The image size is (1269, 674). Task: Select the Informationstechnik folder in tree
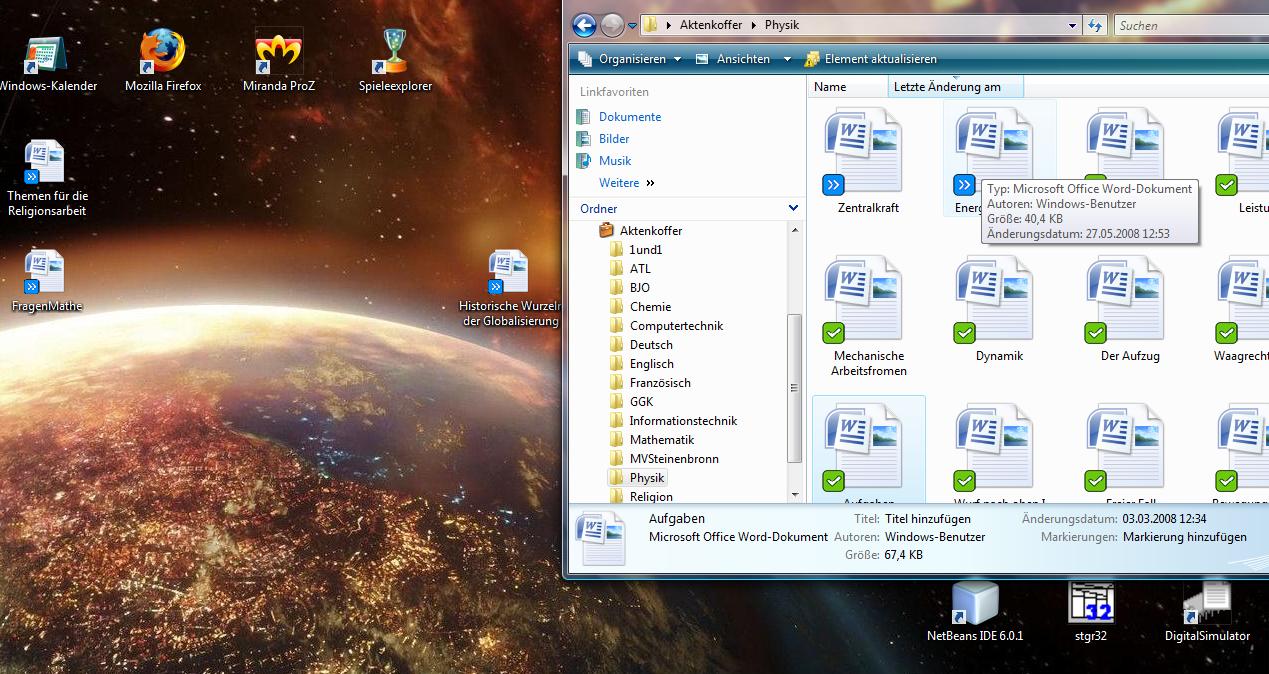pos(683,421)
